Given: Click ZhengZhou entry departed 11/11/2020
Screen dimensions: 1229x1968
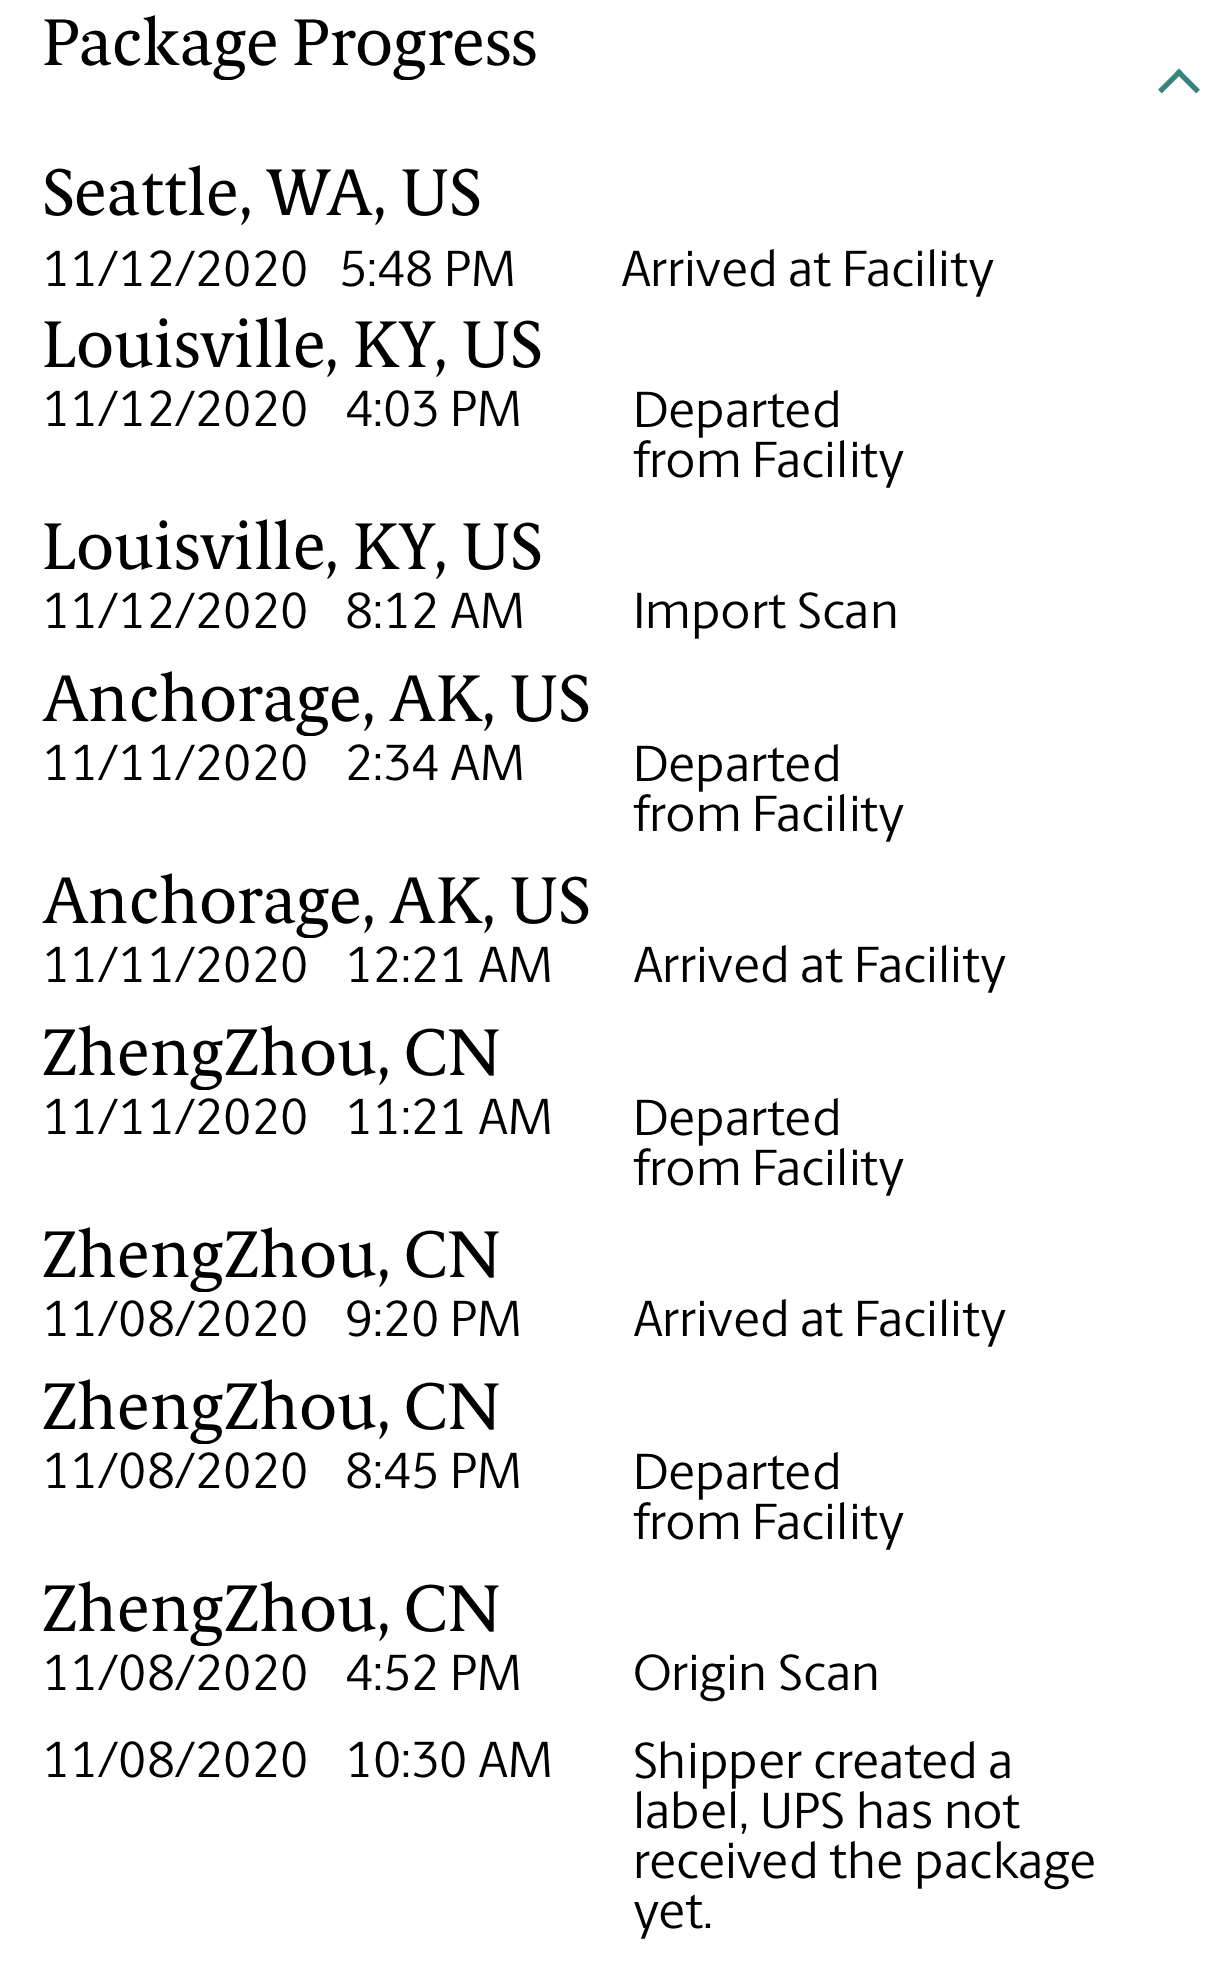Looking at the screenshot, I should click(x=270, y=1054).
